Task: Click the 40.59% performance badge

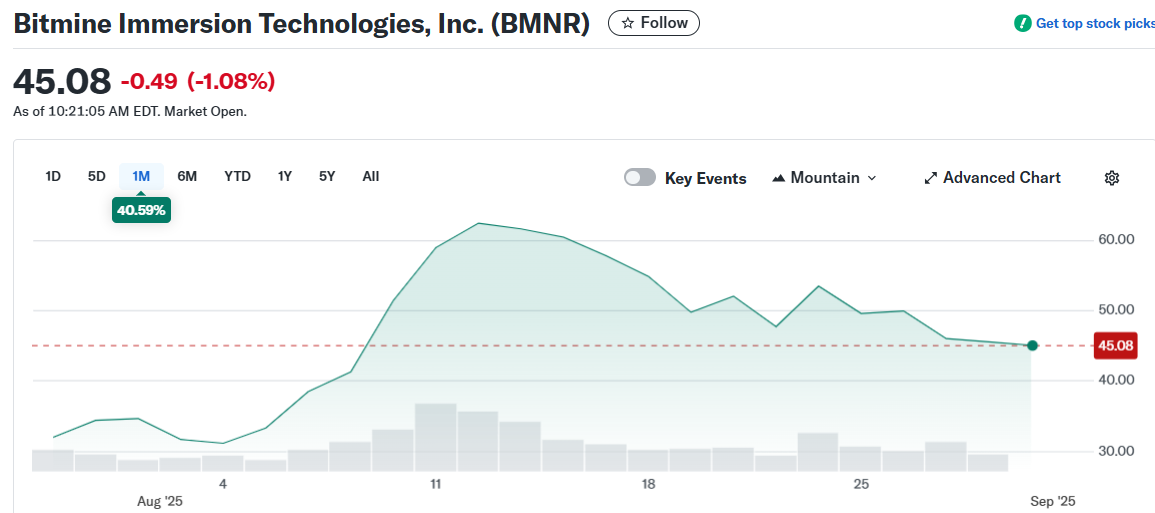Action: [x=141, y=210]
